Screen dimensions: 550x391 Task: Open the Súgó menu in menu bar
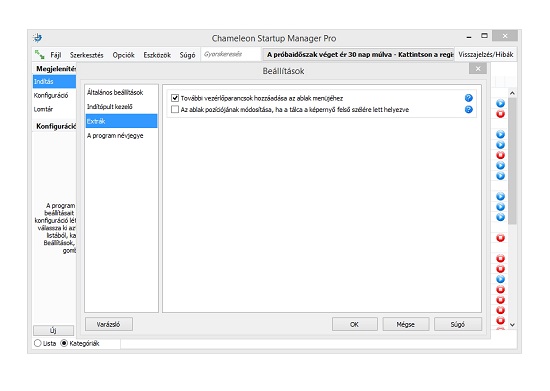click(187, 55)
